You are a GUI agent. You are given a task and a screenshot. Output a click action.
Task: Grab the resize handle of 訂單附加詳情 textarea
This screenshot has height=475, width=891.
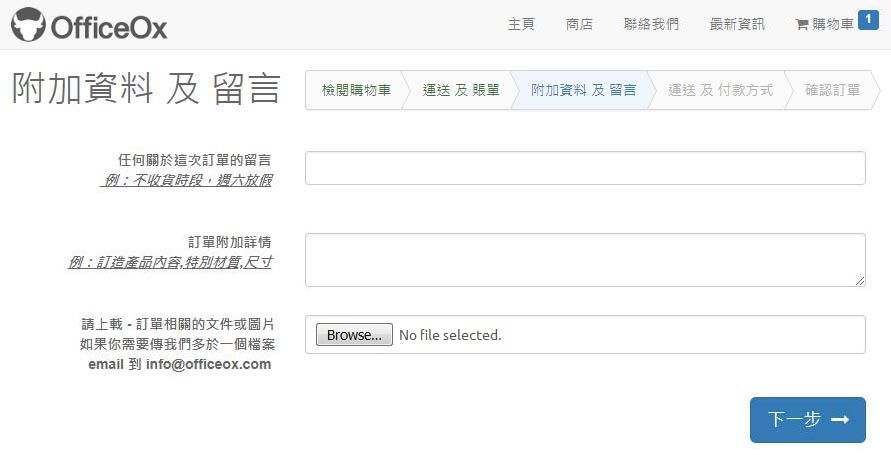click(x=860, y=281)
